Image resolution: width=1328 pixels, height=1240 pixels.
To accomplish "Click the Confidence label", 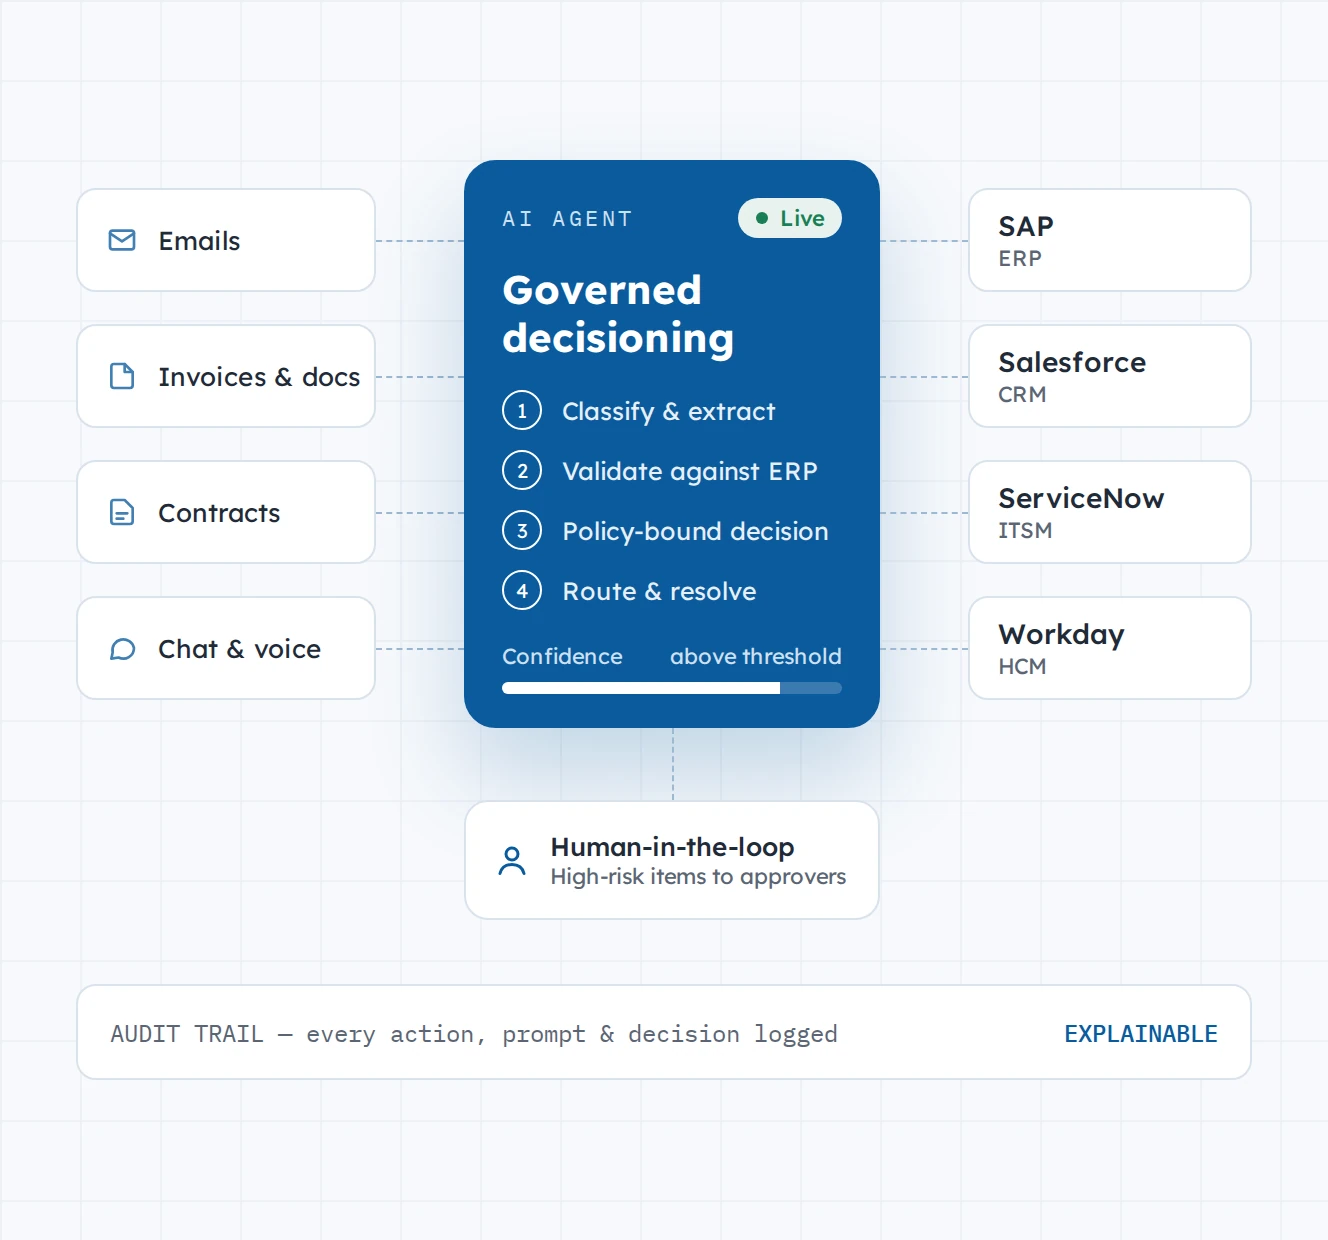I will coord(562,656).
